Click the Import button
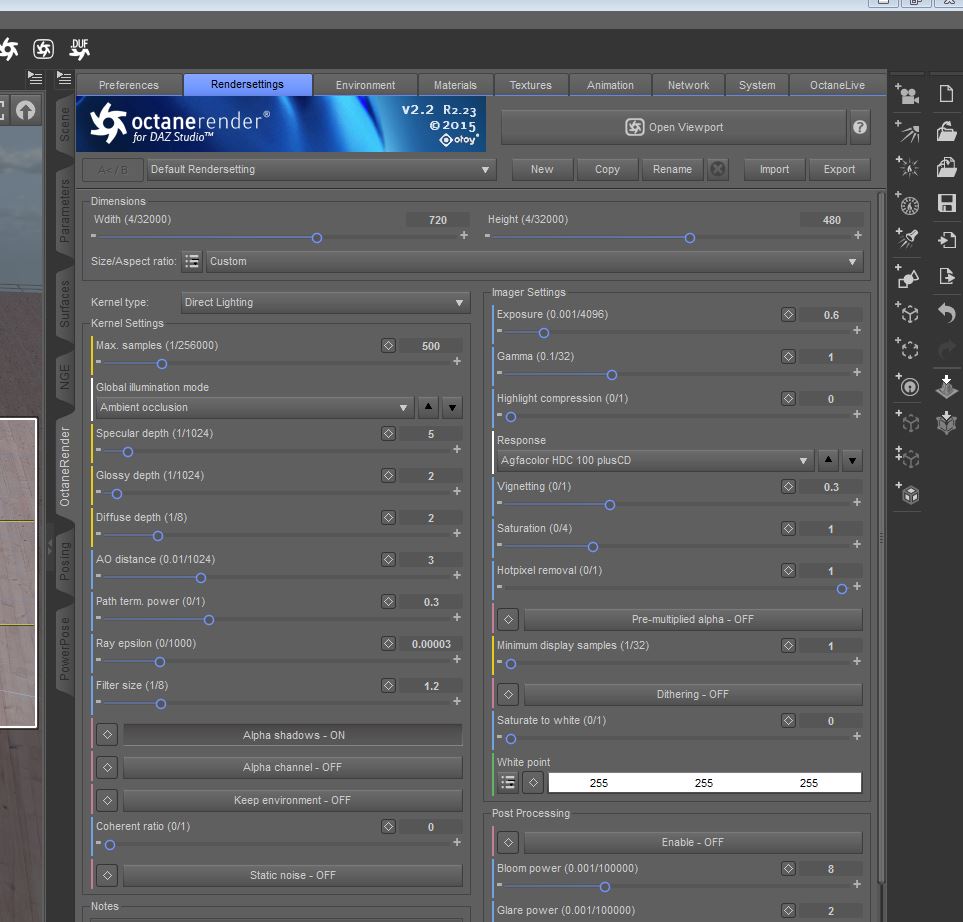 click(x=774, y=169)
